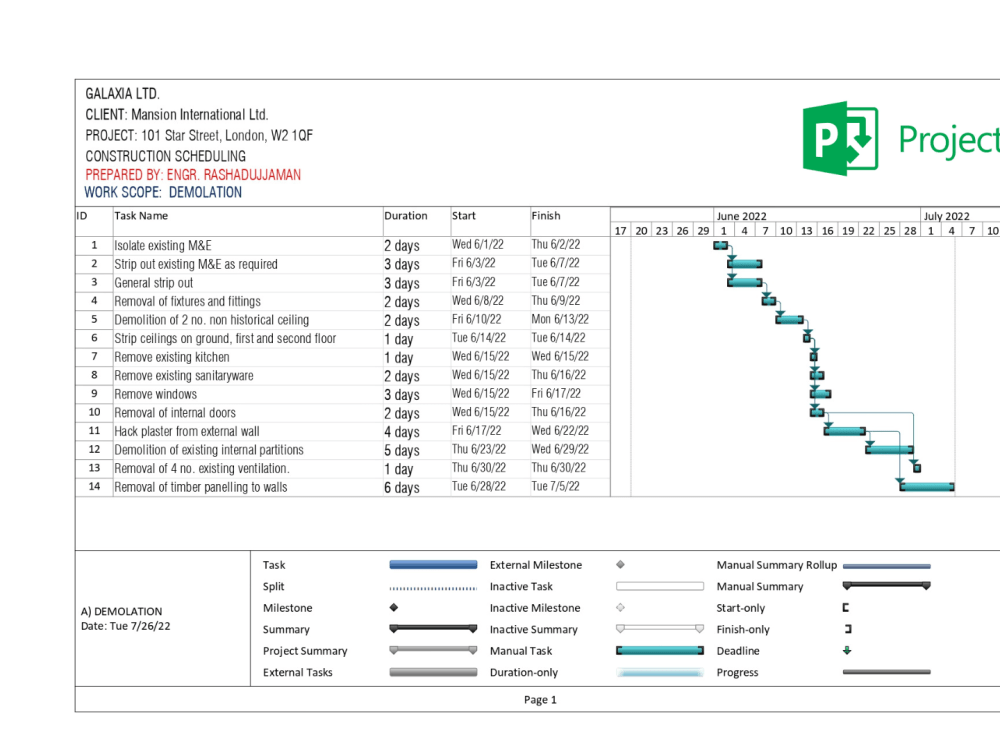Click the Manual Summary Rollup legend line
This screenshot has width=1000, height=750.
point(886,566)
